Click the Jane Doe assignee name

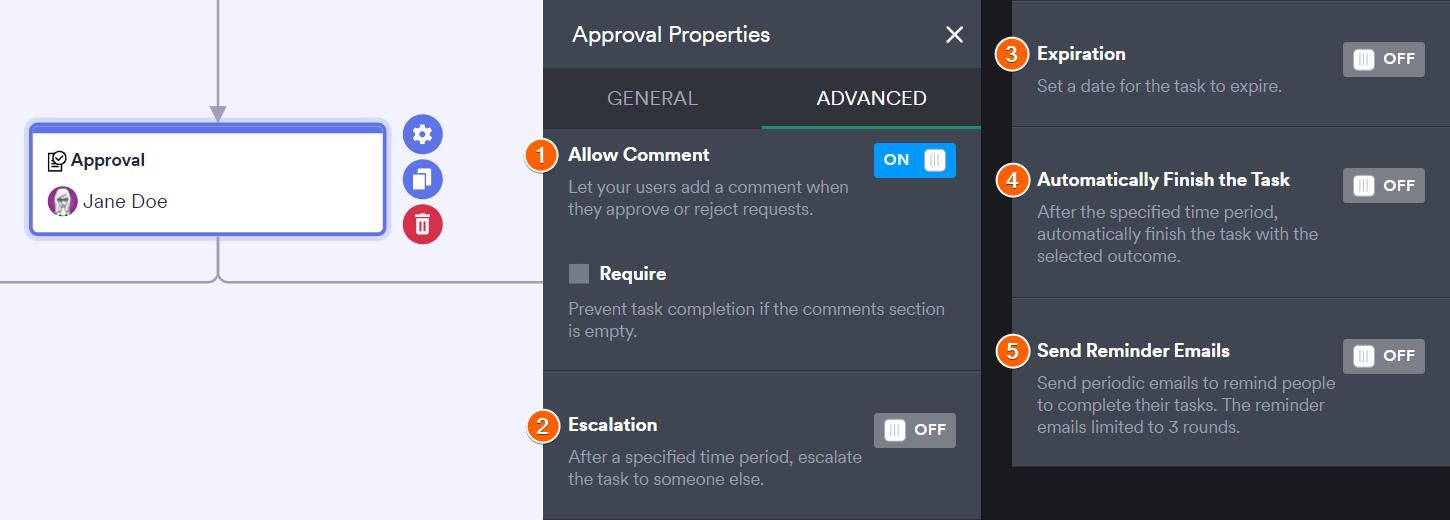[x=125, y=202]
